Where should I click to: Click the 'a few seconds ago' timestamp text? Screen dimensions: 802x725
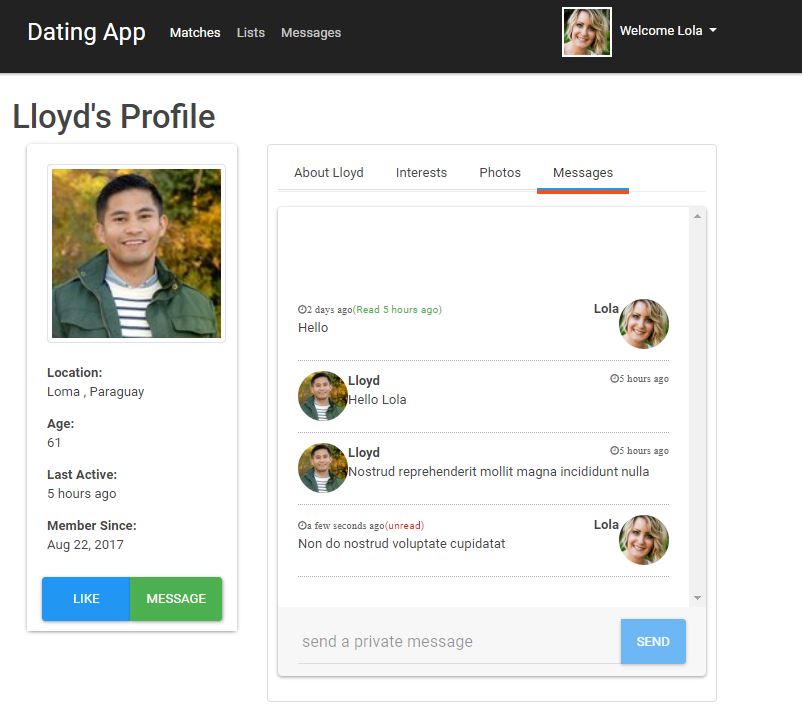[x=345, y=525]
